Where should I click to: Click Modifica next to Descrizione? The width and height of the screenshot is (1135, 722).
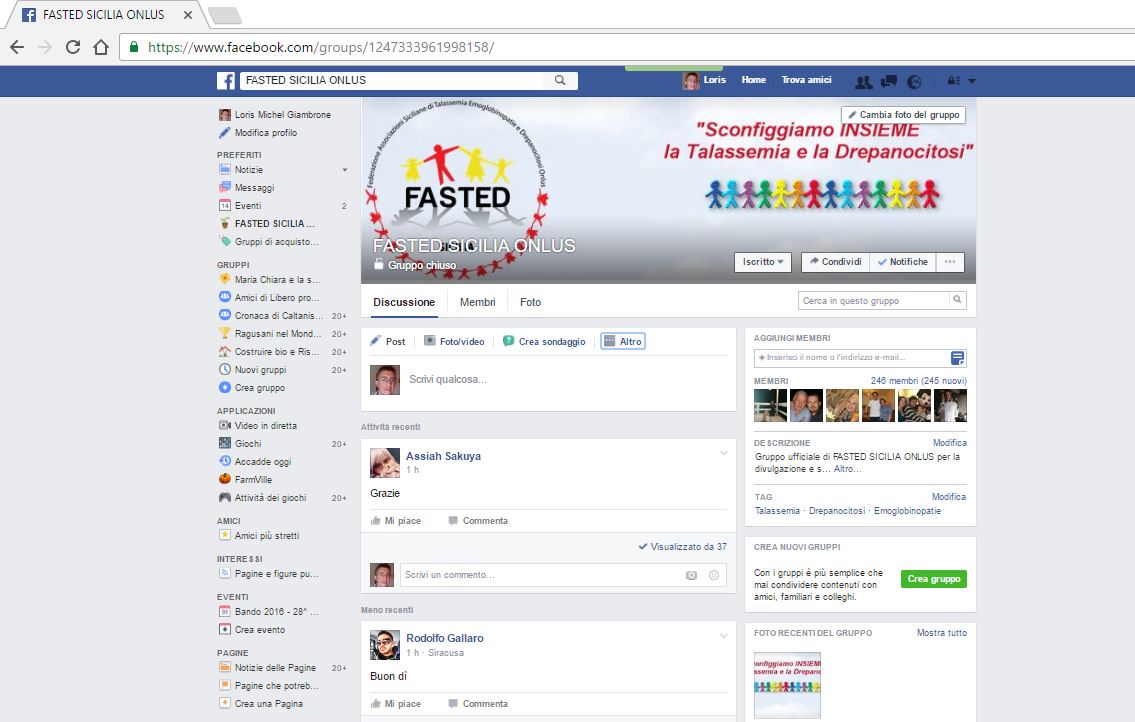950,442
